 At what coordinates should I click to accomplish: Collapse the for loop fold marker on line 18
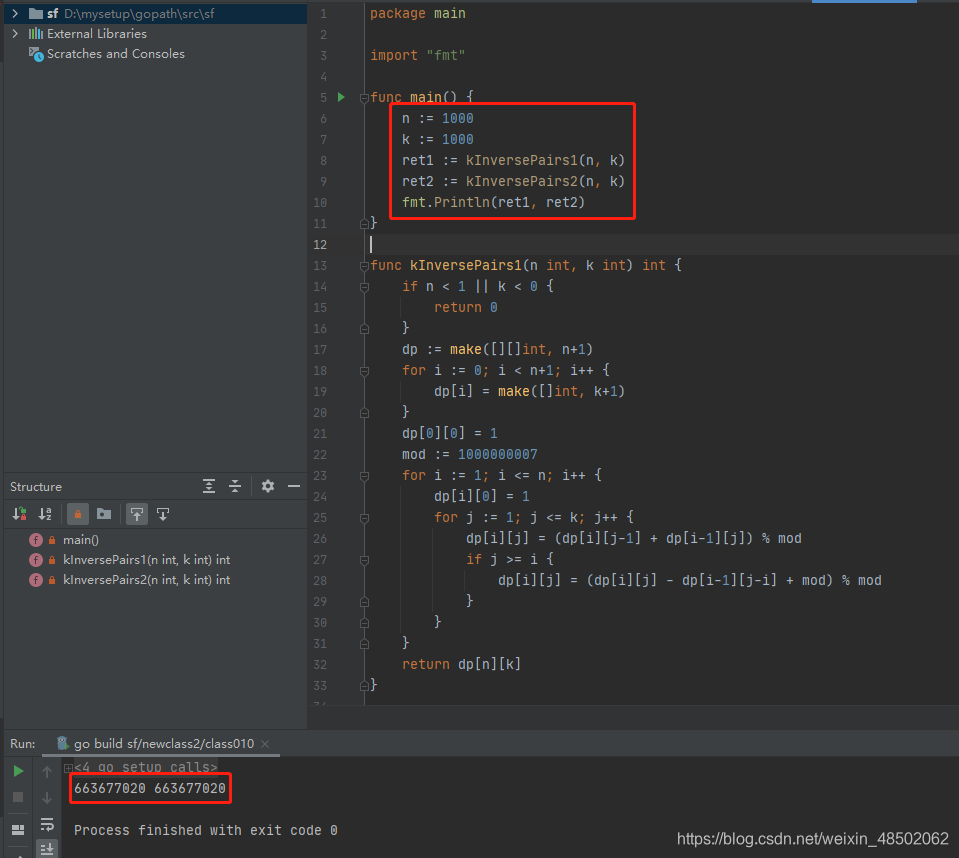click(x=364, y=371)
